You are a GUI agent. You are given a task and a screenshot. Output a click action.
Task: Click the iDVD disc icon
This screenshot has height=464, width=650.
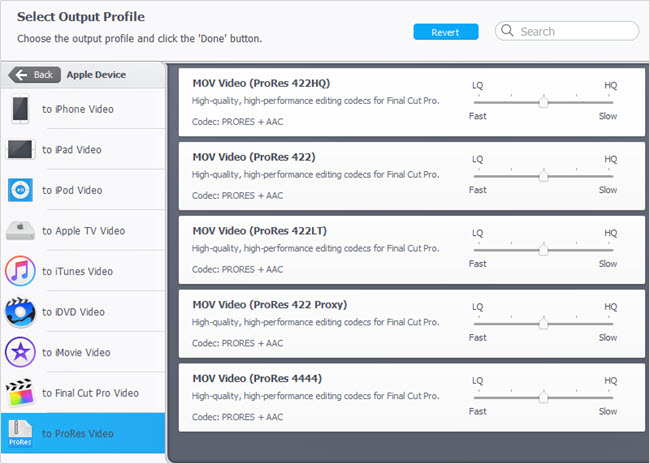pos(20,312)
